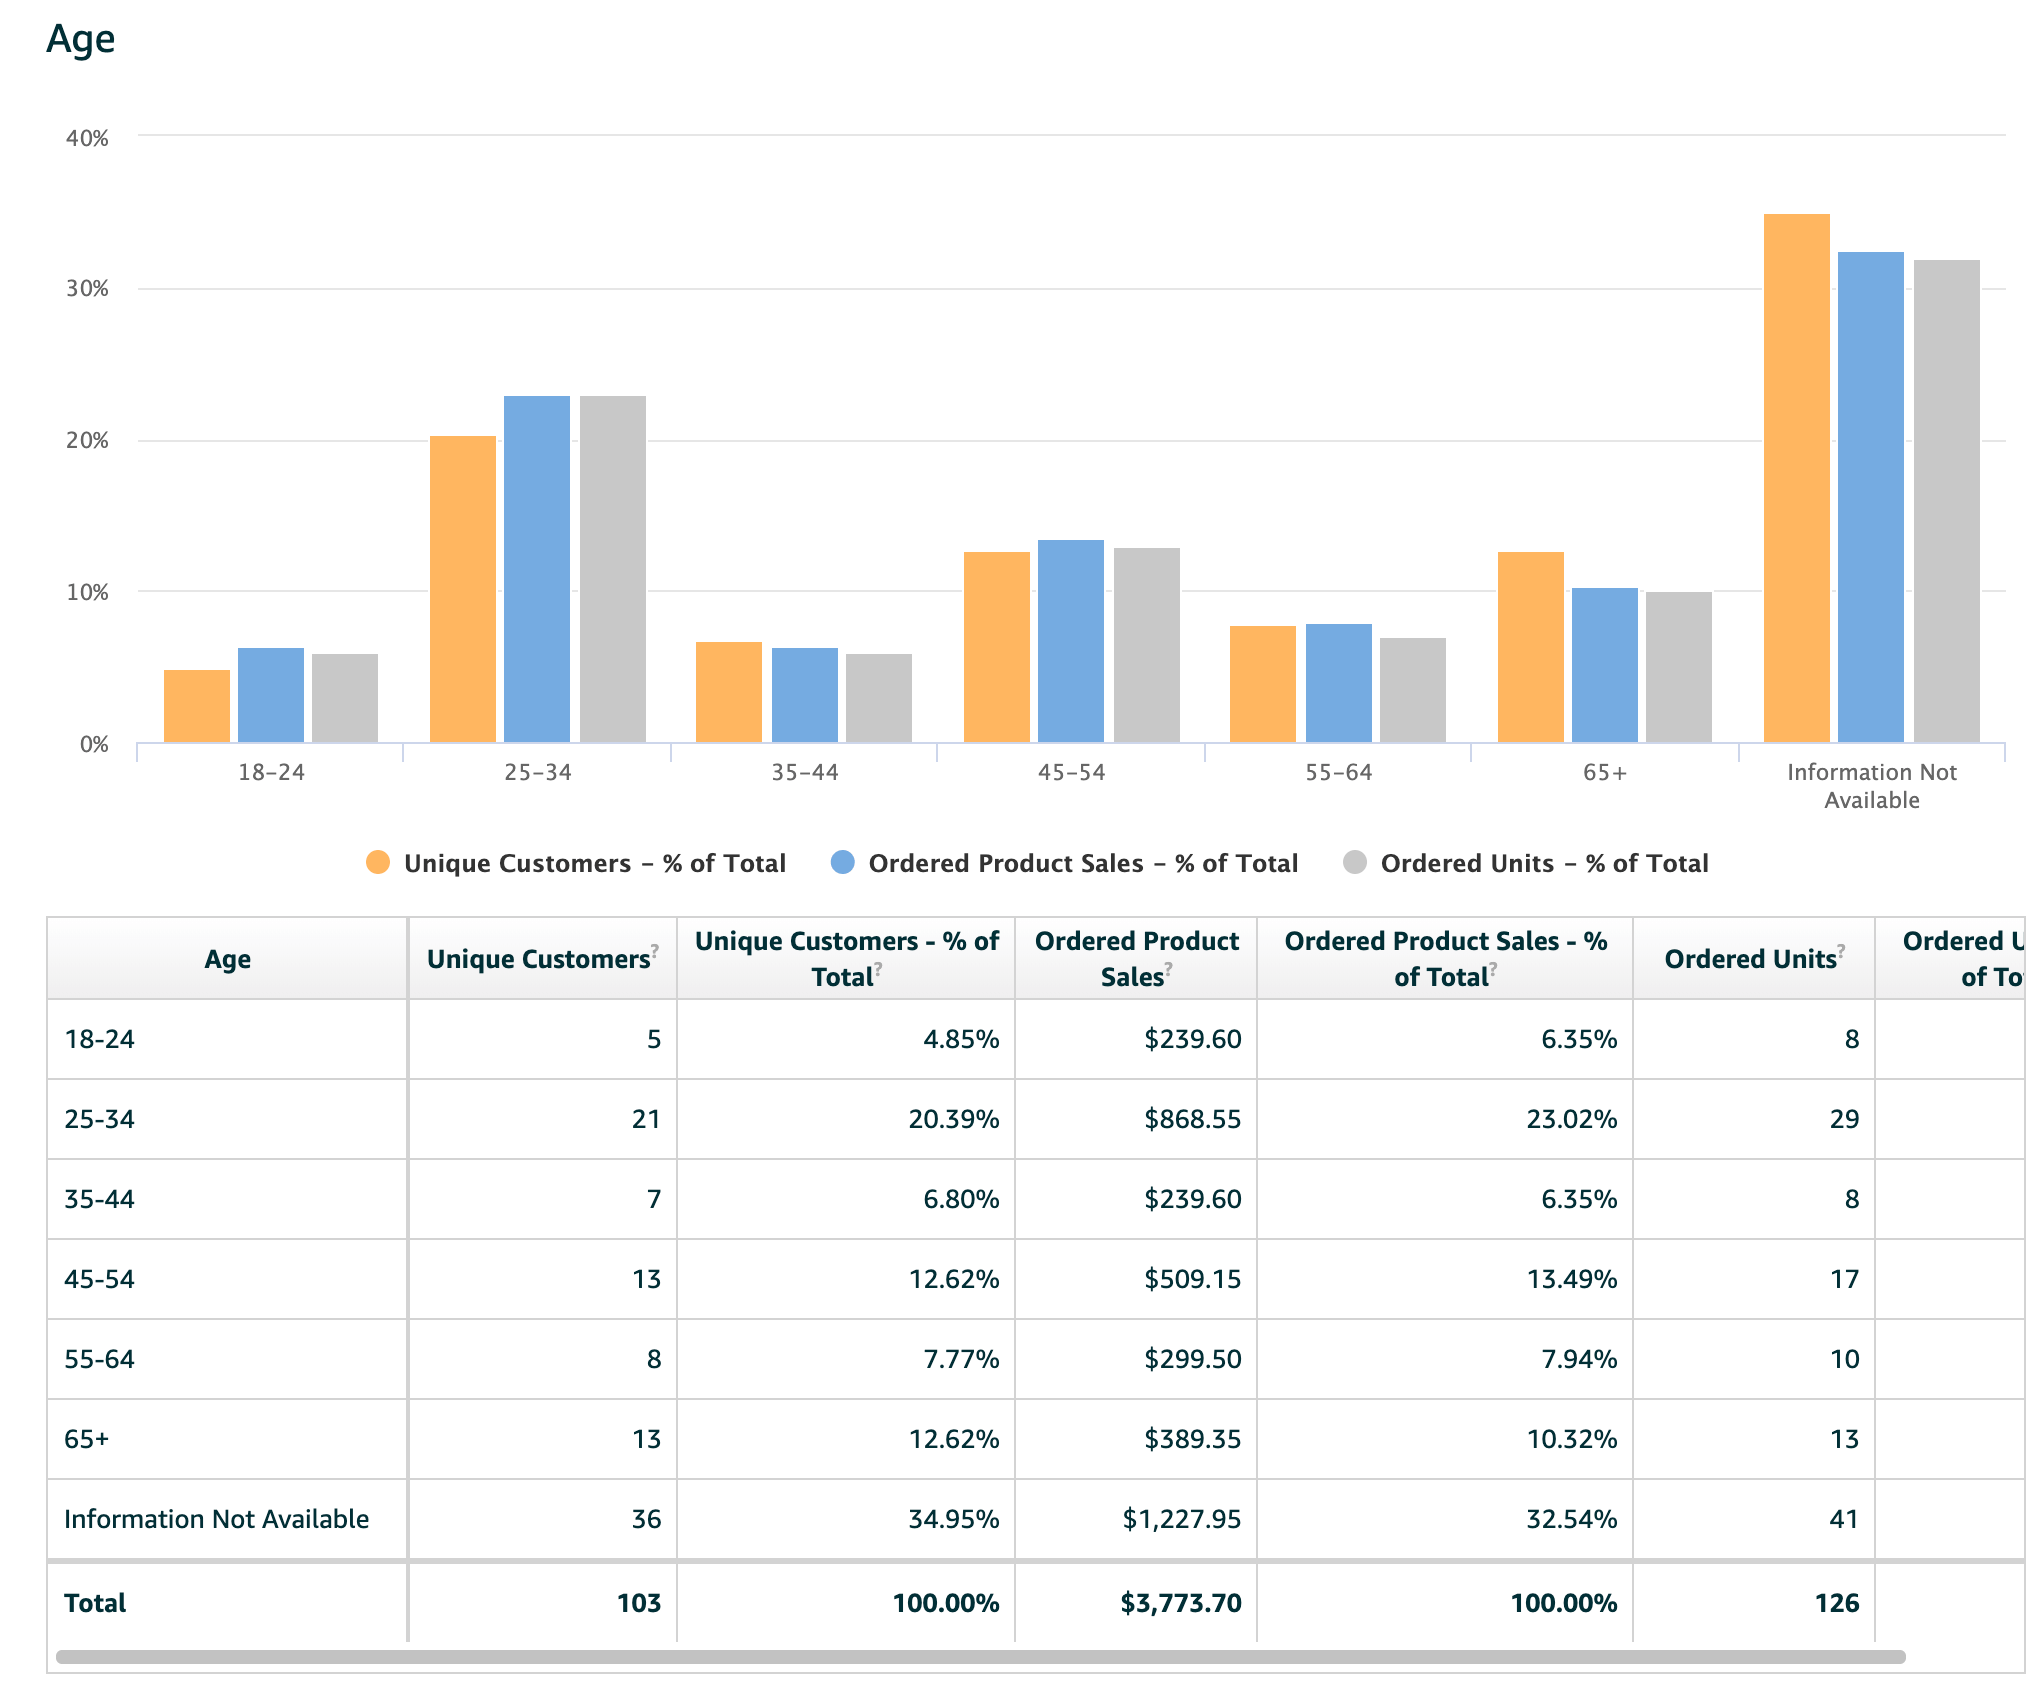Click the blue legend dot for Product Sales
This screenshot has width=2044, height=1696.
(843, 862)
